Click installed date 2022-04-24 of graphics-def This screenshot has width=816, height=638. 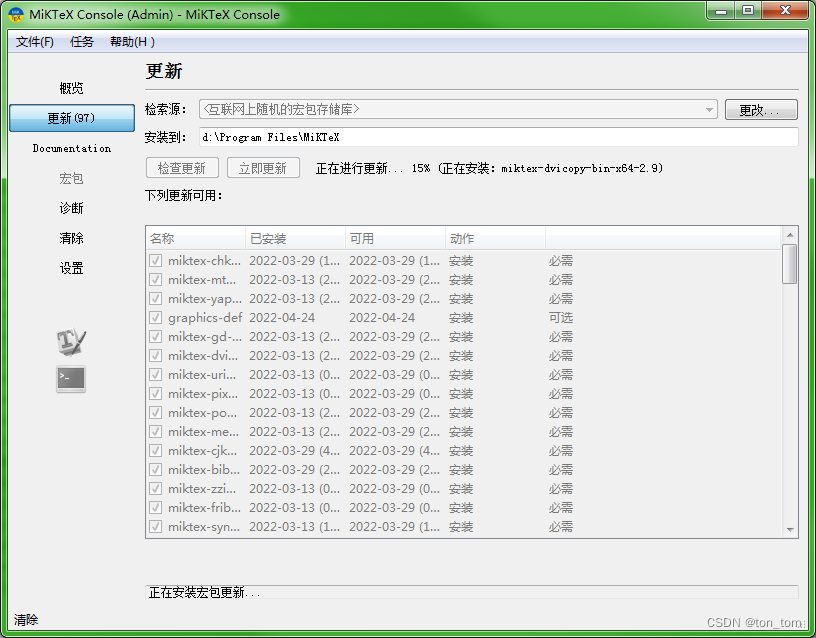pos(282,317)
